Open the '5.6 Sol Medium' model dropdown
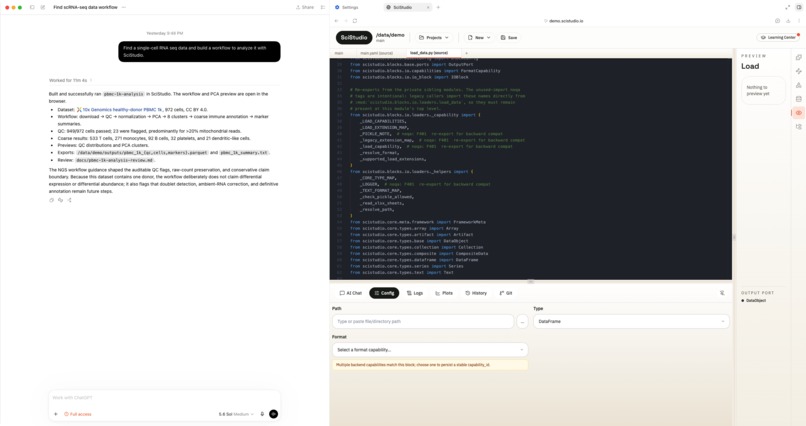The image size is (806, 426). tap(236, 414)
